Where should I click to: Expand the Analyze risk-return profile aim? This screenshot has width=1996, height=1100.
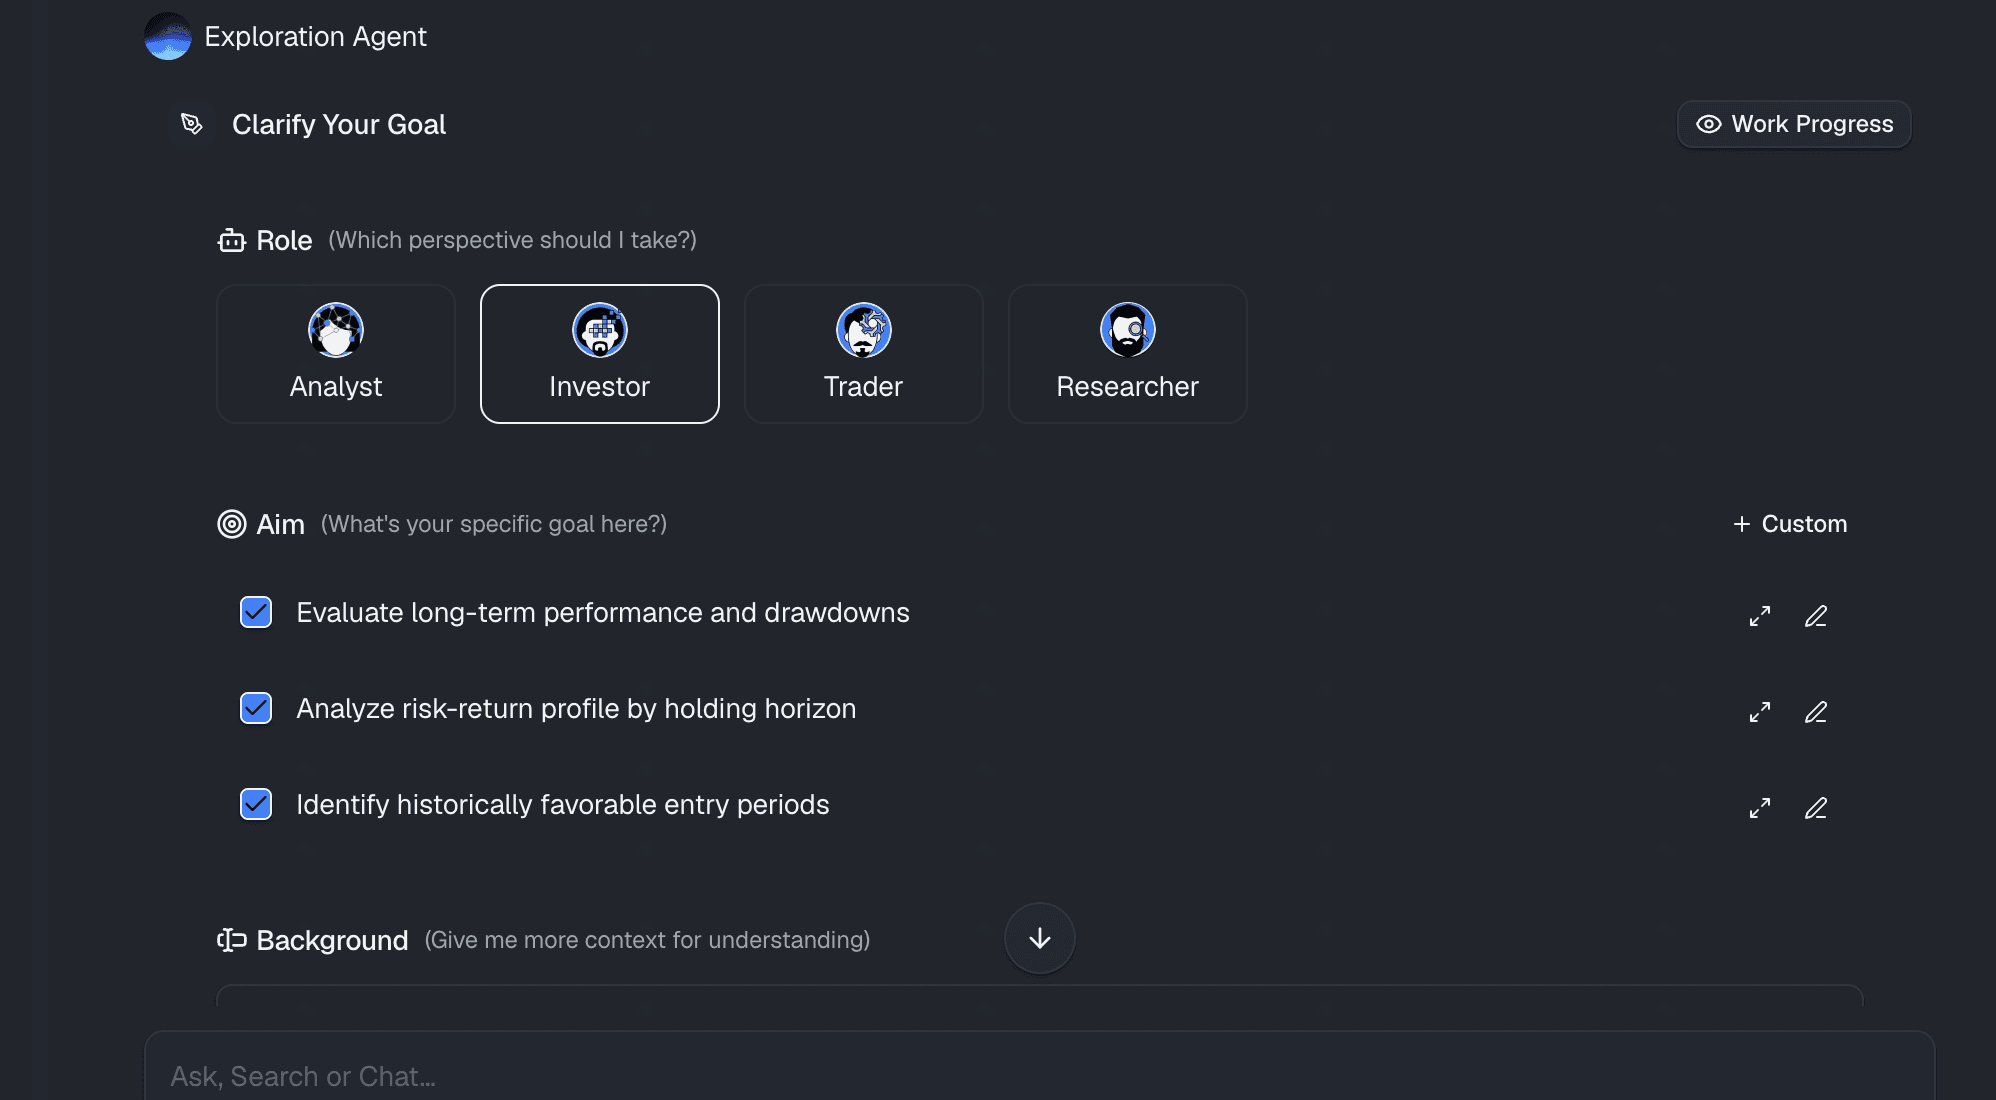pyautogui.click(x=1760, y=712)
